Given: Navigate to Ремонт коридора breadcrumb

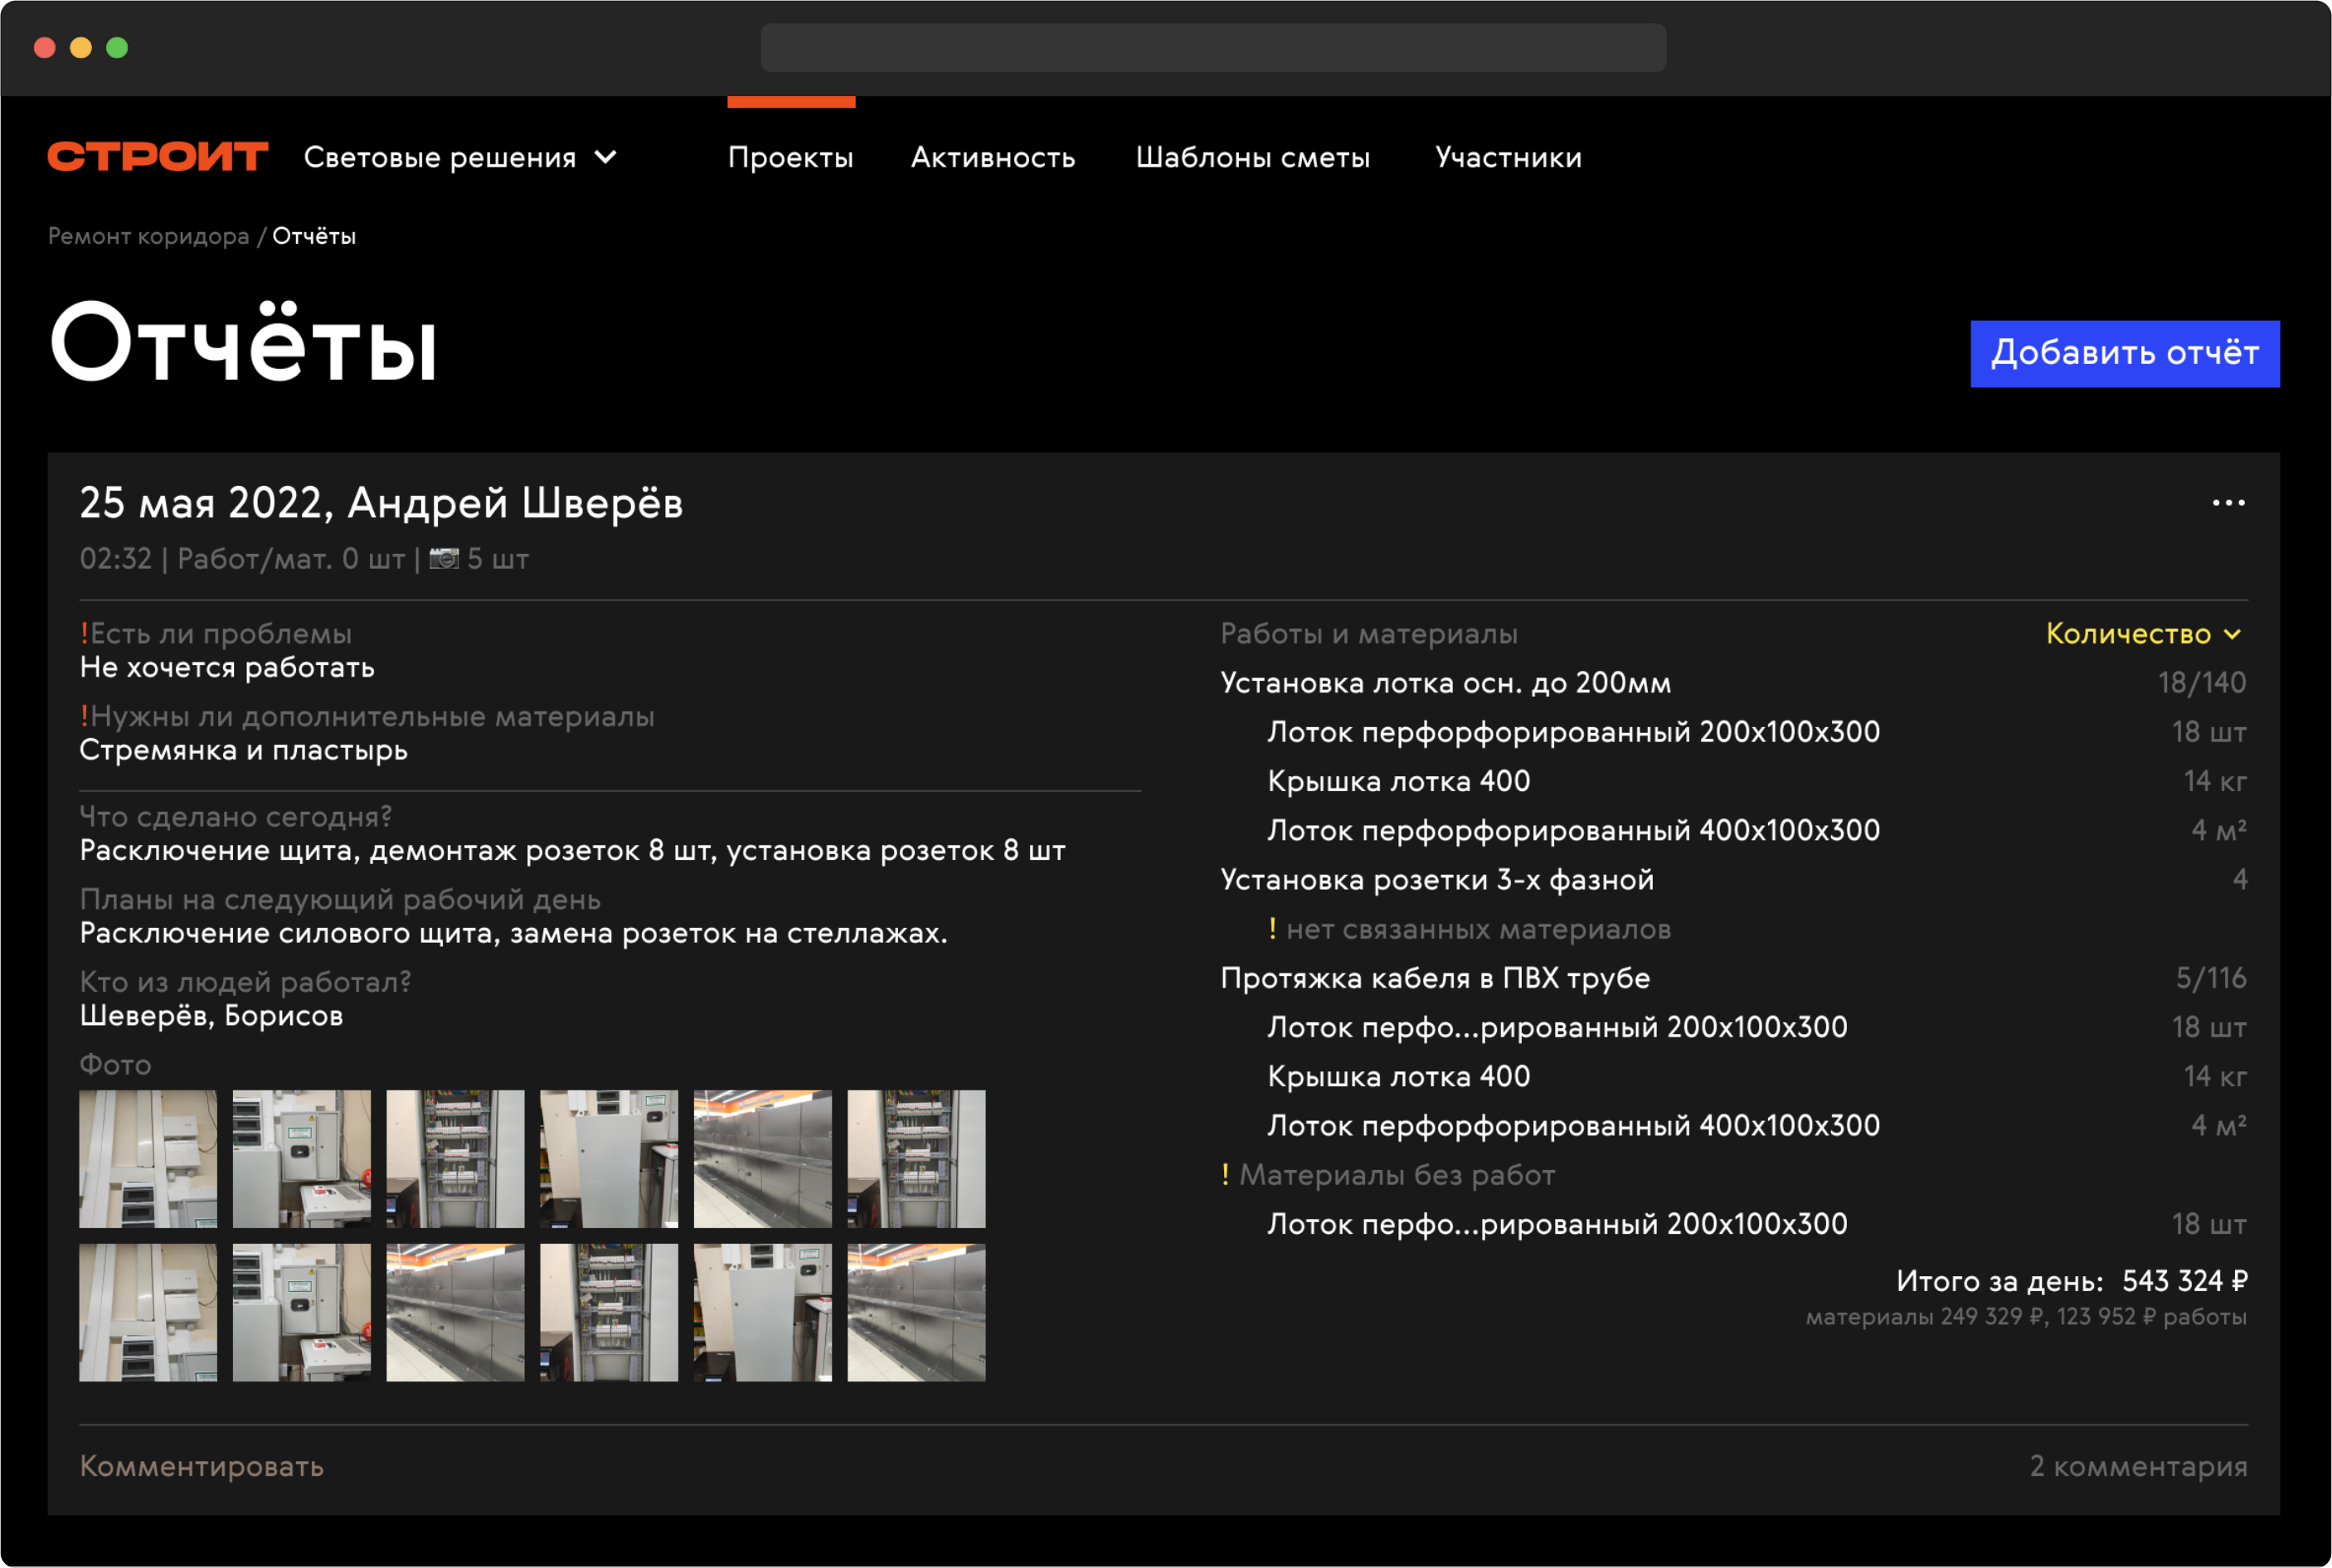Looking at the screenshot, I should 148,236.
